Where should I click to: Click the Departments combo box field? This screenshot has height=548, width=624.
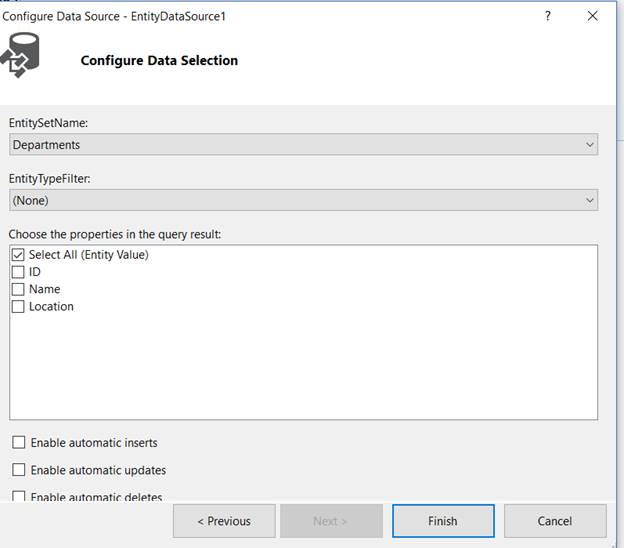click(x=290, y=145)
